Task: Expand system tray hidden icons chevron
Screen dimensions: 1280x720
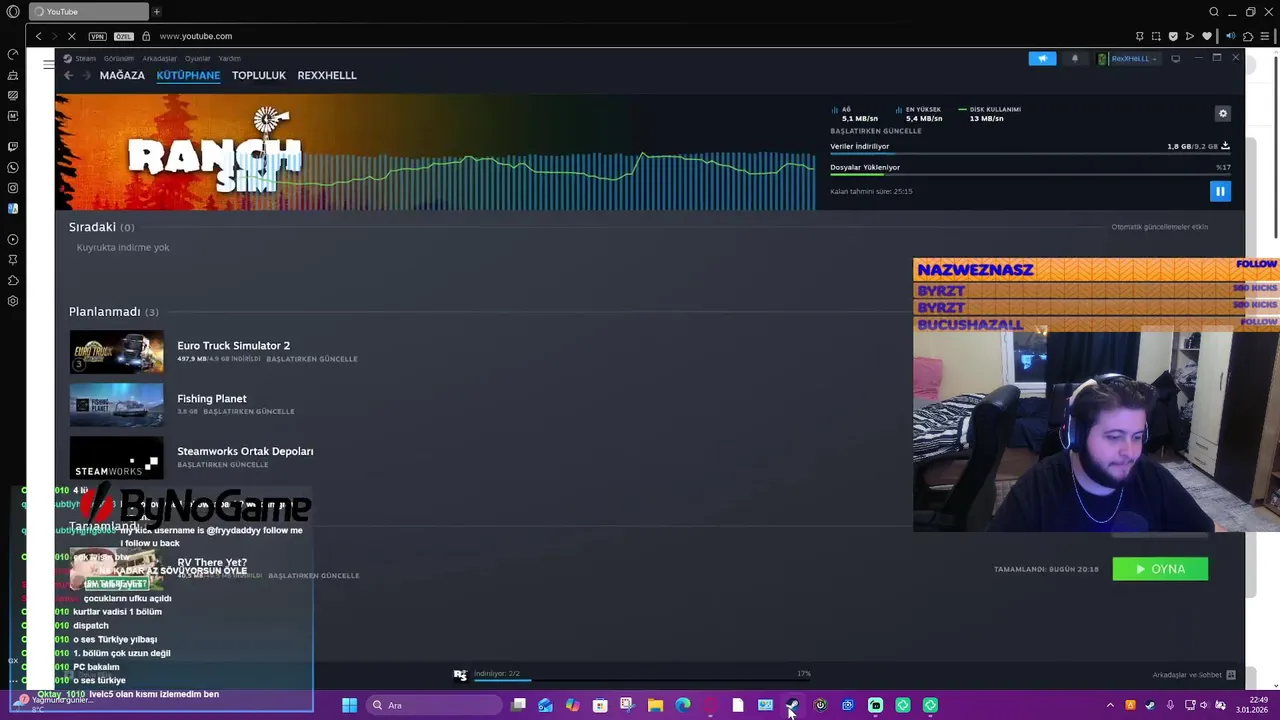Action: point(1109,705)
